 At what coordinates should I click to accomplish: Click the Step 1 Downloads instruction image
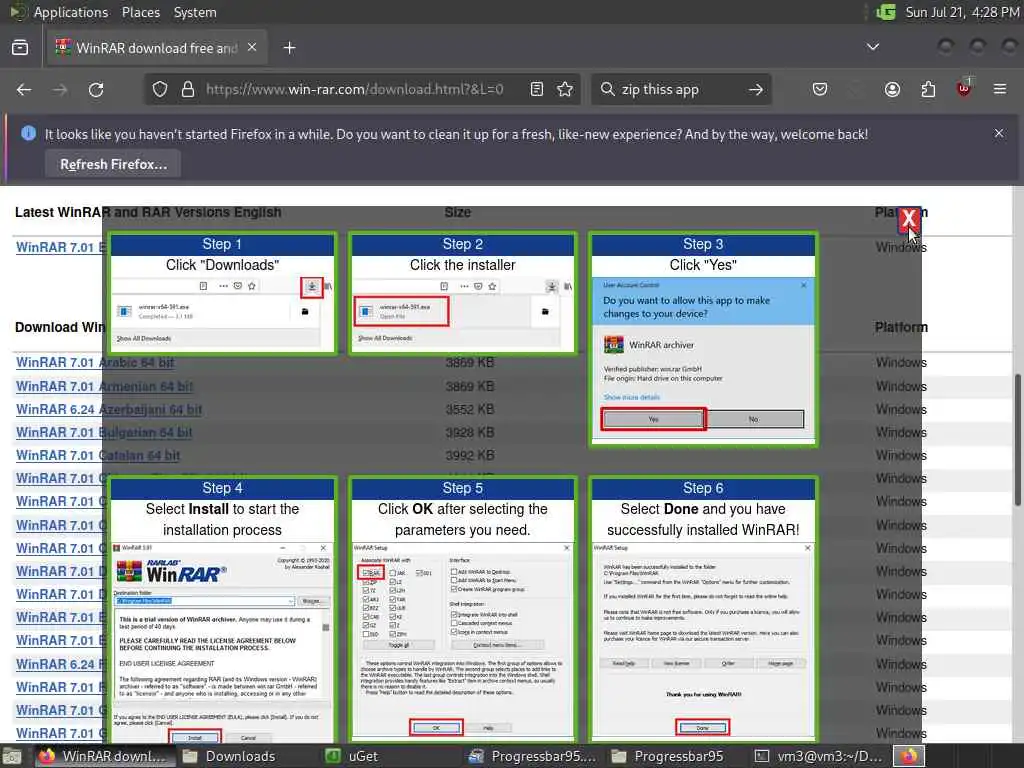(222, 293)
